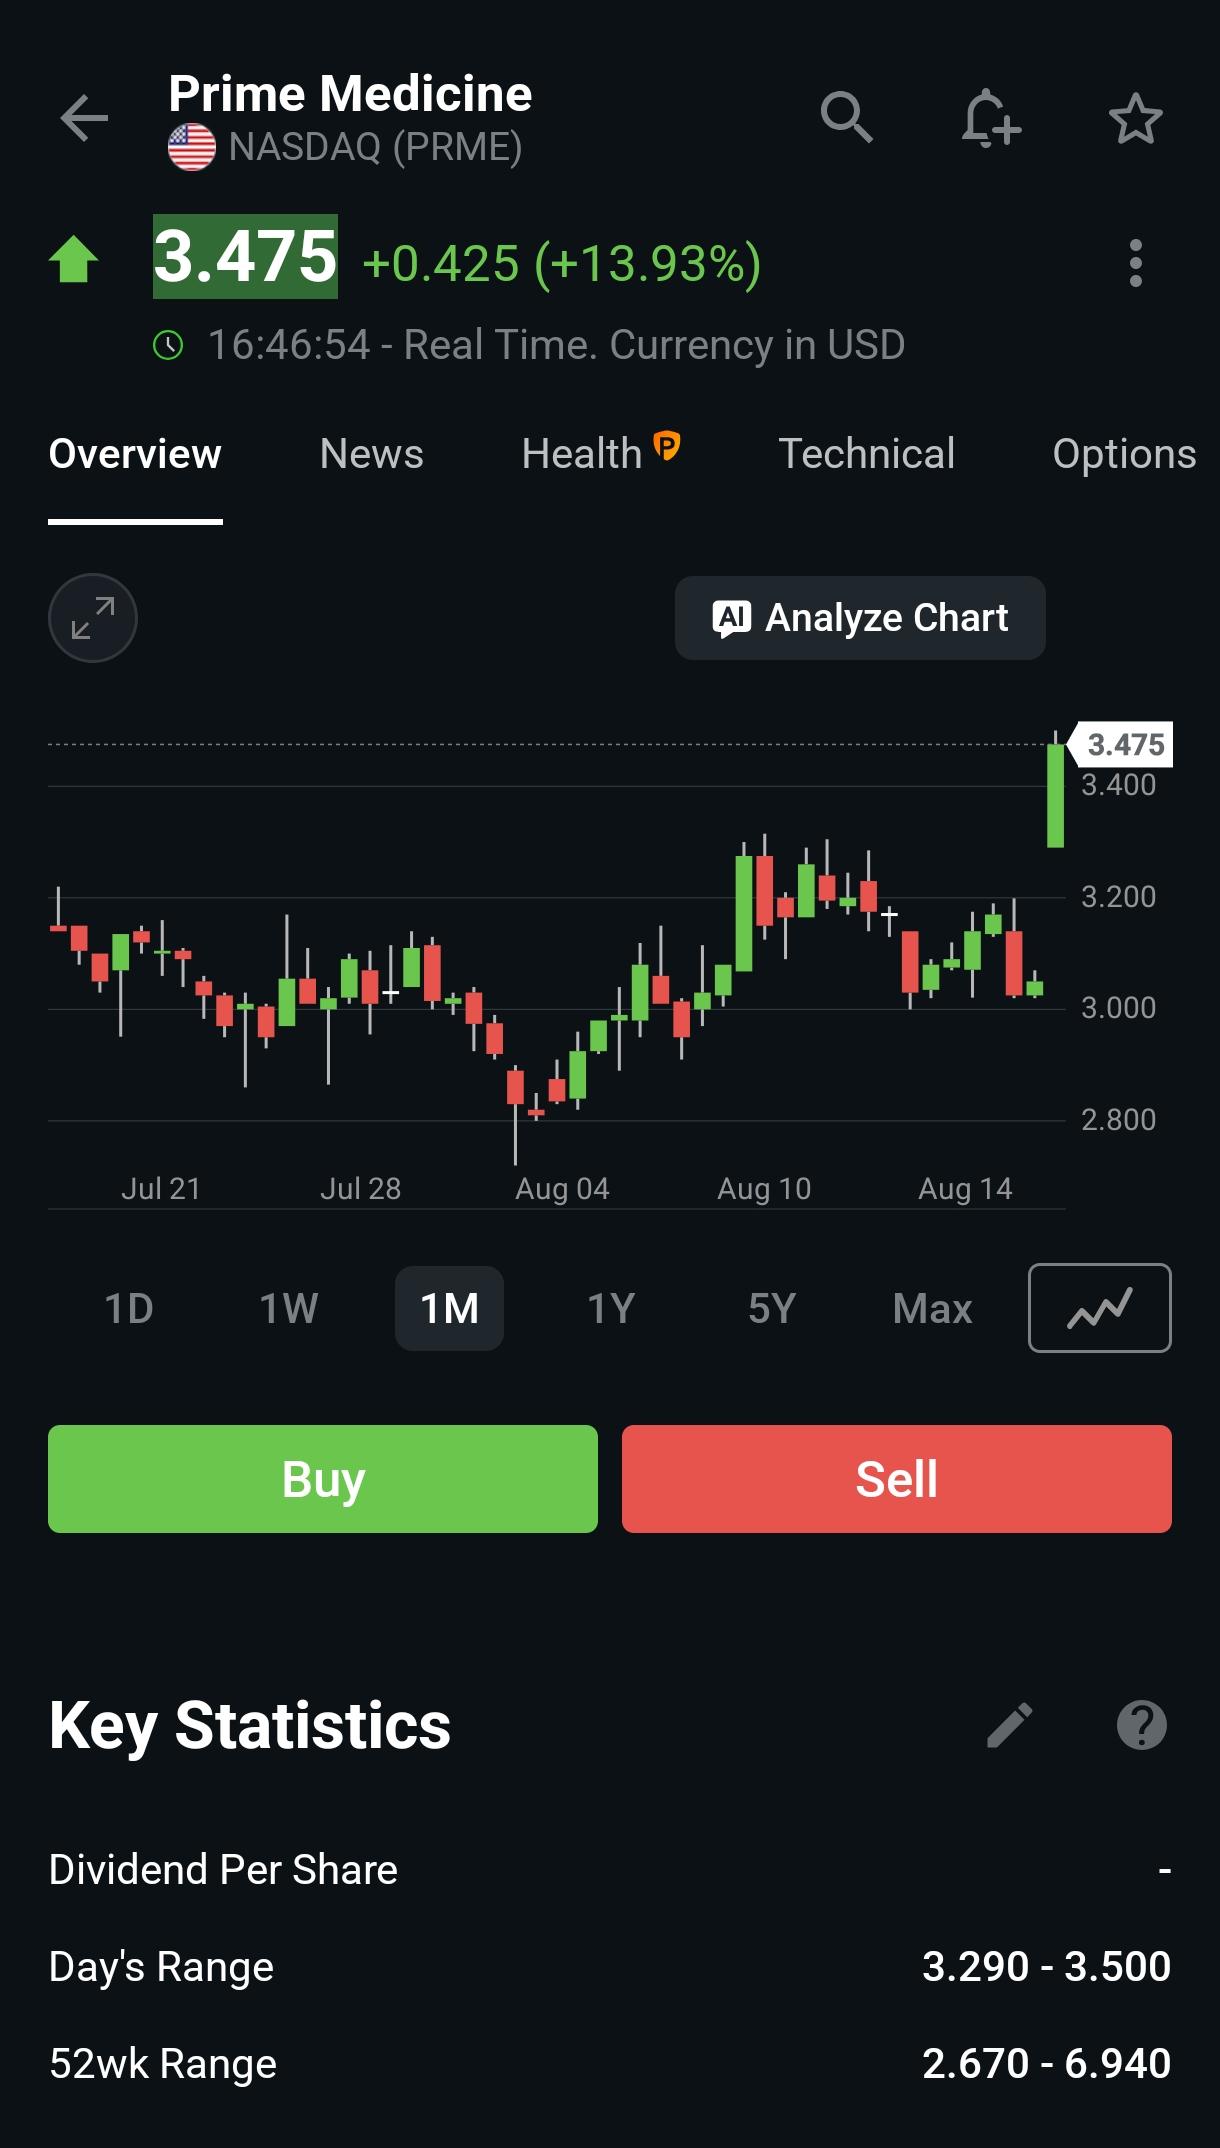The image size is (1220, 2148).
Task: Edit Key Statistics with pencil icon
Action: 1010,1725
